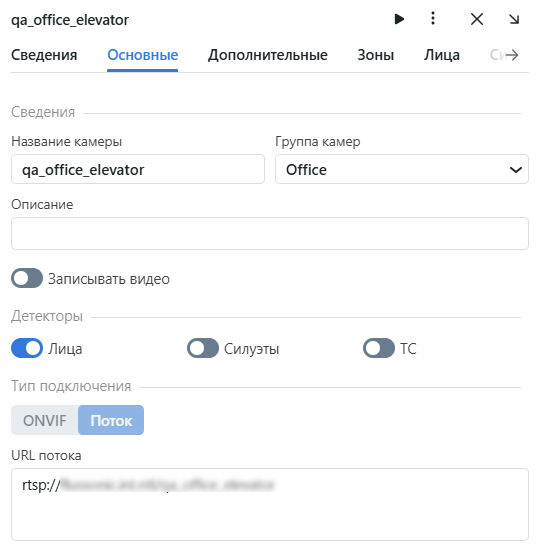Switch to the Дополнительные tab
547x556 pixels.
(268, 55)
